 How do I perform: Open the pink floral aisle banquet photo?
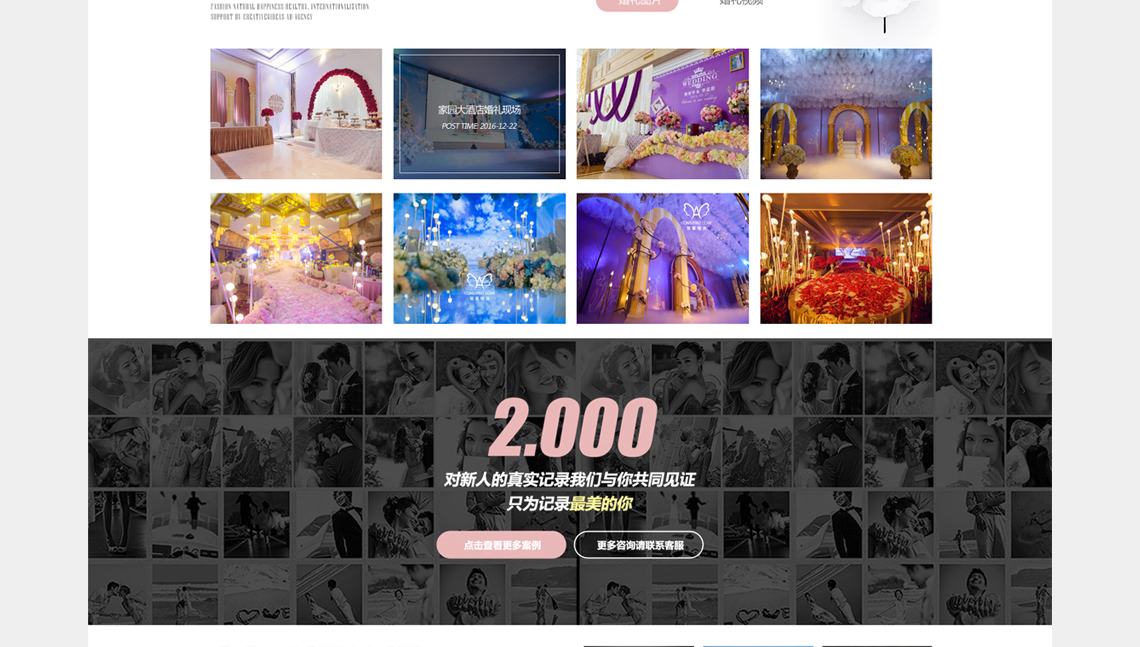(x=295, y=258)
